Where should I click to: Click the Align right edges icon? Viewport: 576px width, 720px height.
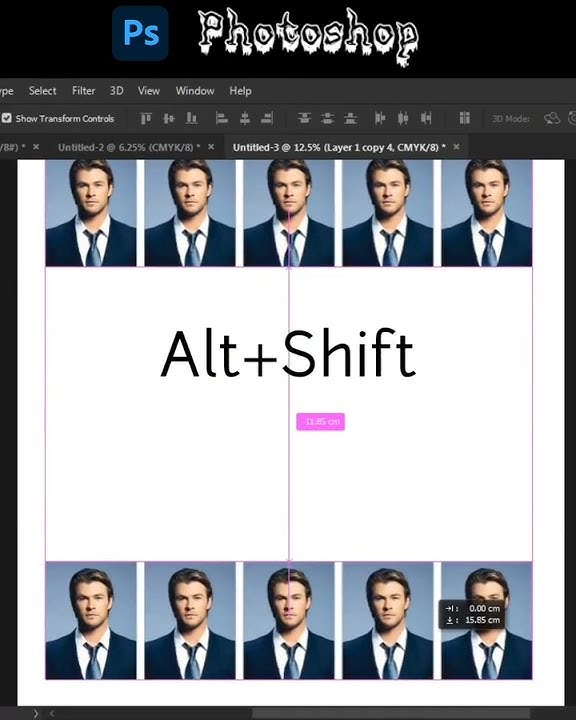click(267, 118)
